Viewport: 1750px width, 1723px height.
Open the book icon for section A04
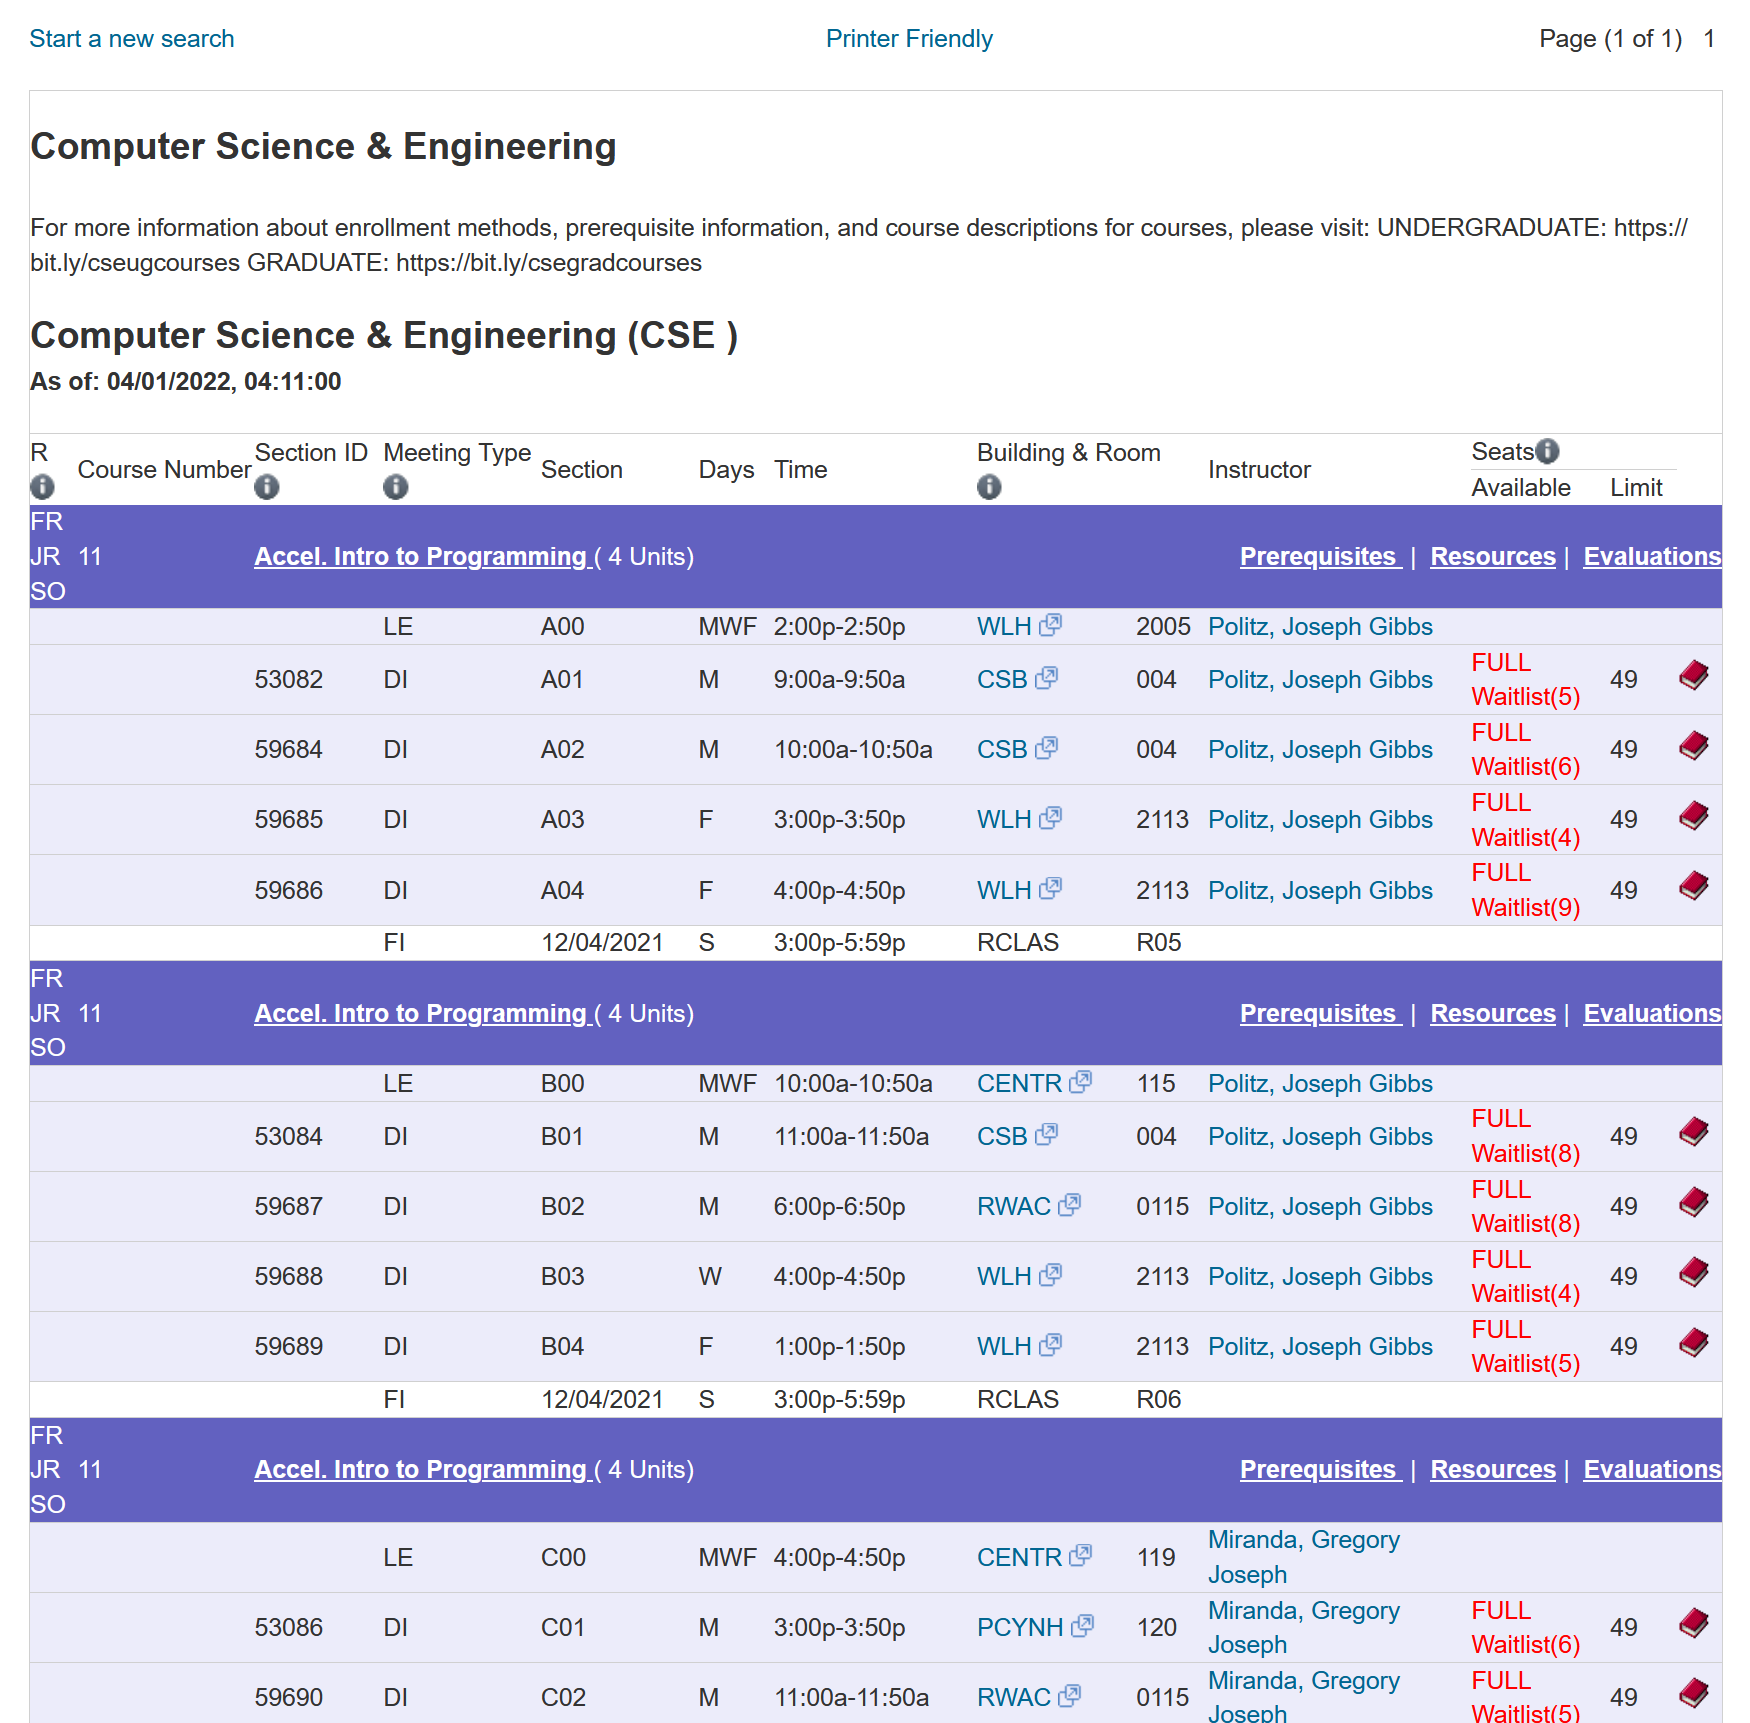pos(1693,886)
